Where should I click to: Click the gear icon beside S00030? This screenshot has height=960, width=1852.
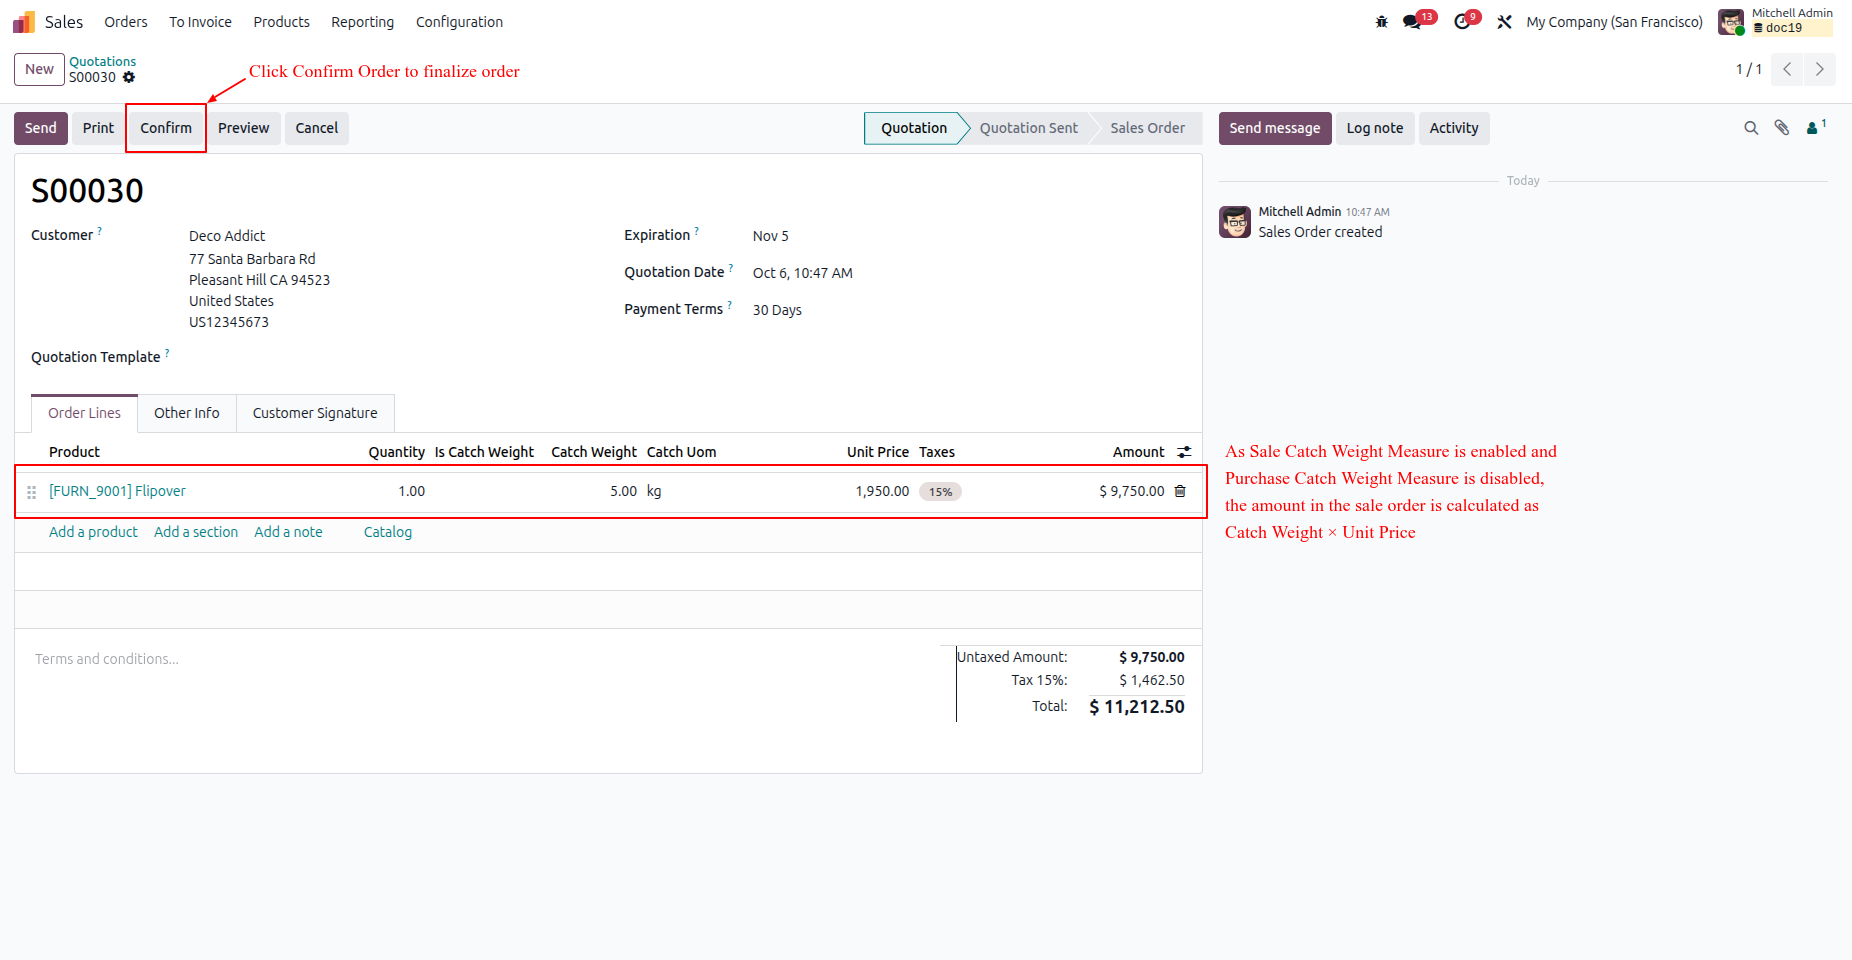[x=129, y=77]
